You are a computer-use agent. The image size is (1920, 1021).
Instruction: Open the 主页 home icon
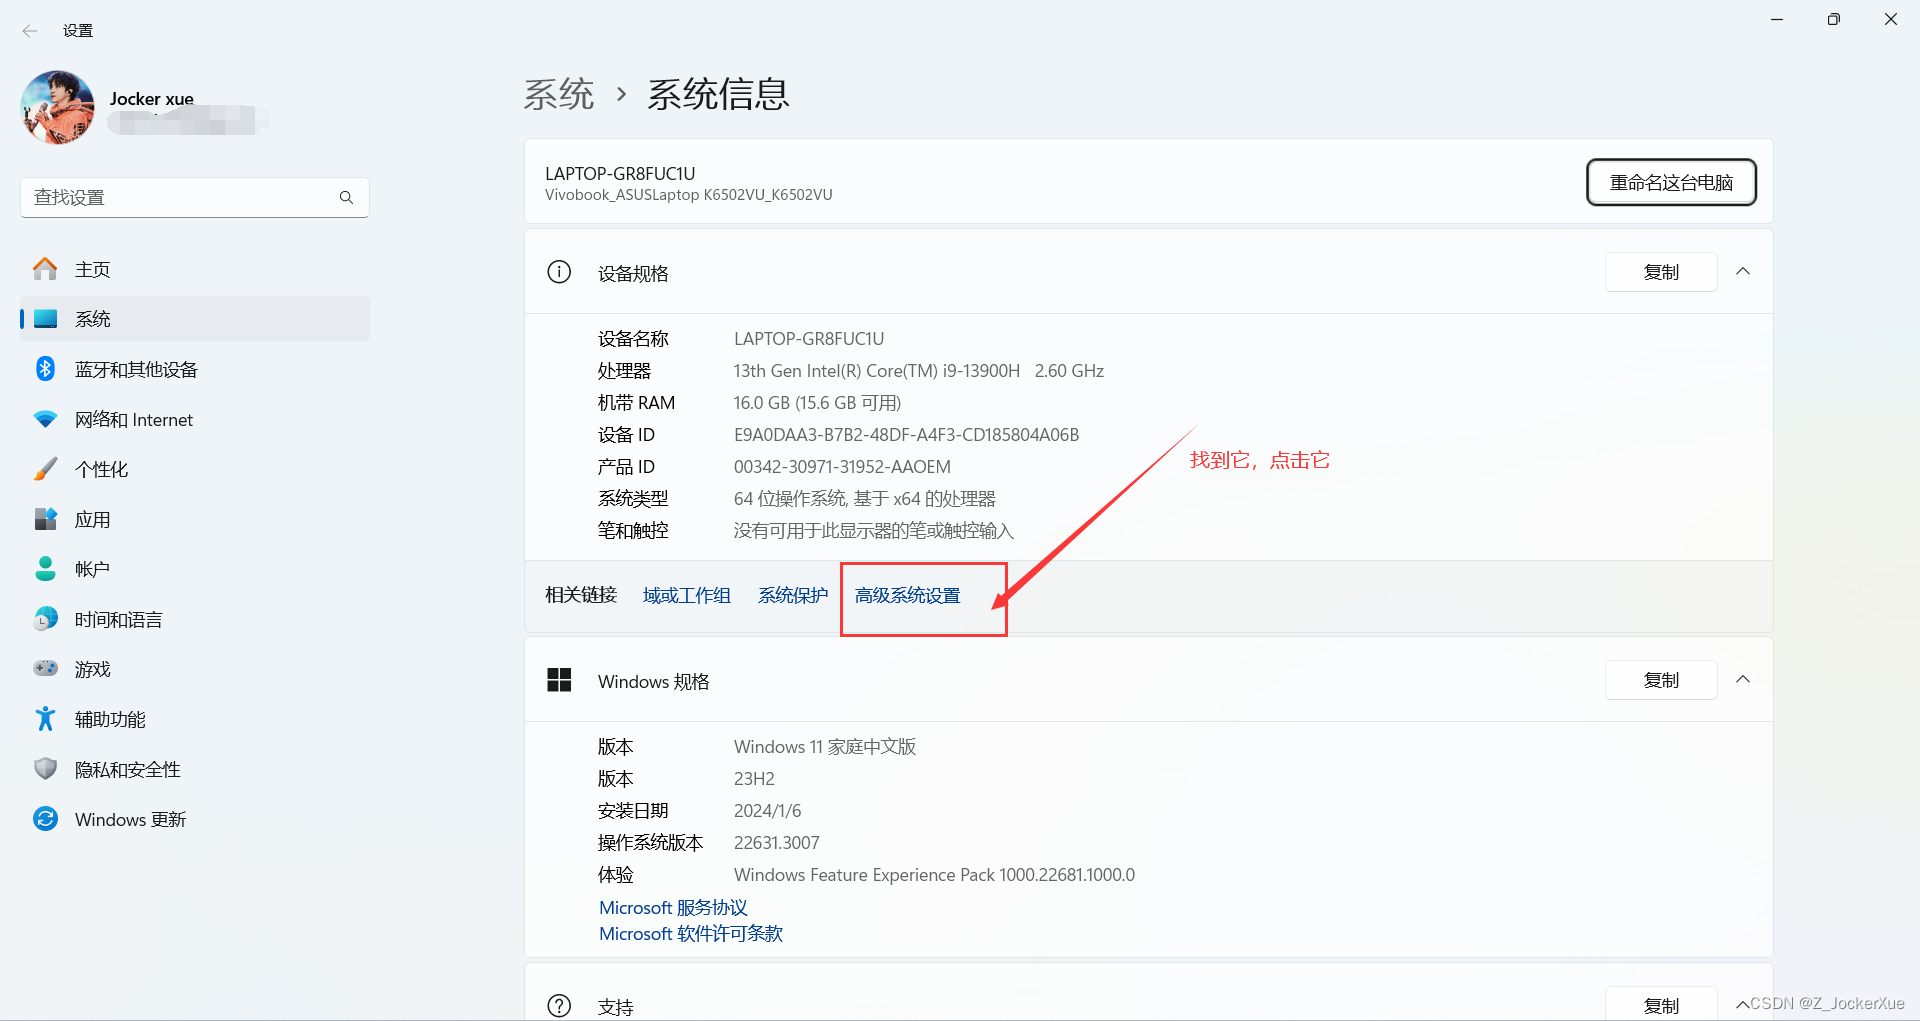point(45,269)
